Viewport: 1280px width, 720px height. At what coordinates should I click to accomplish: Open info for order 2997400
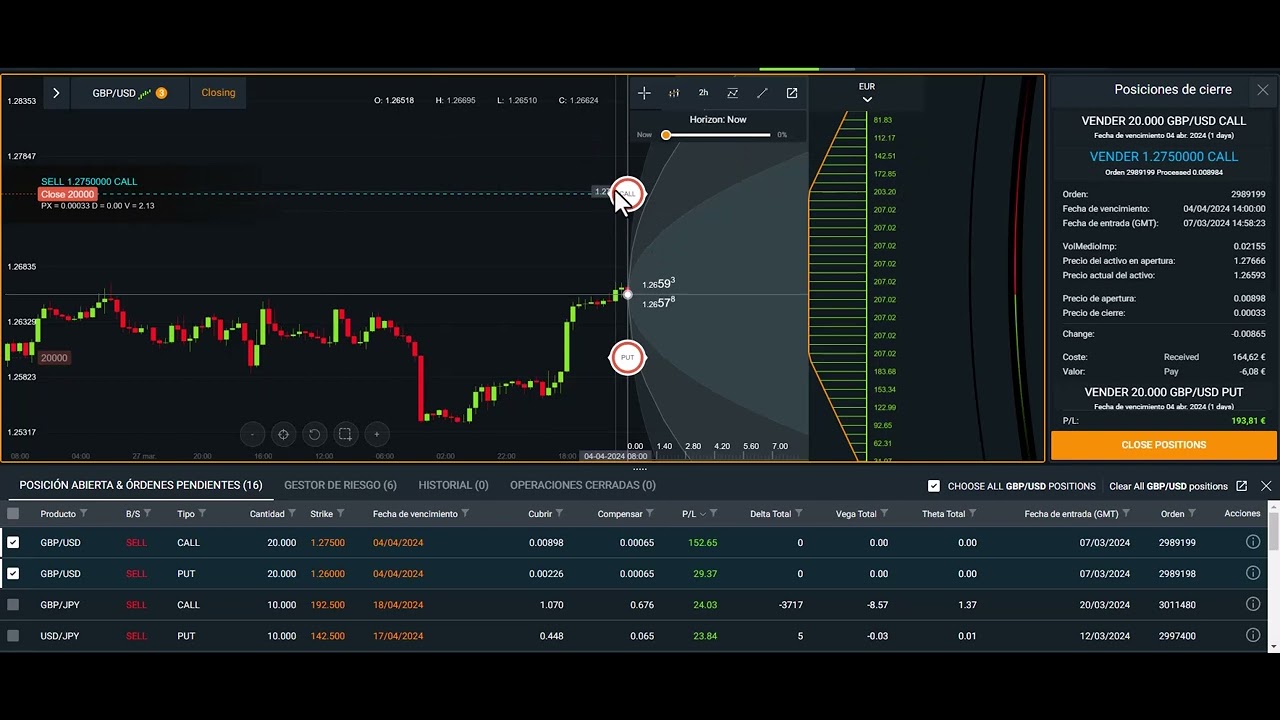tap(1253, 635)
